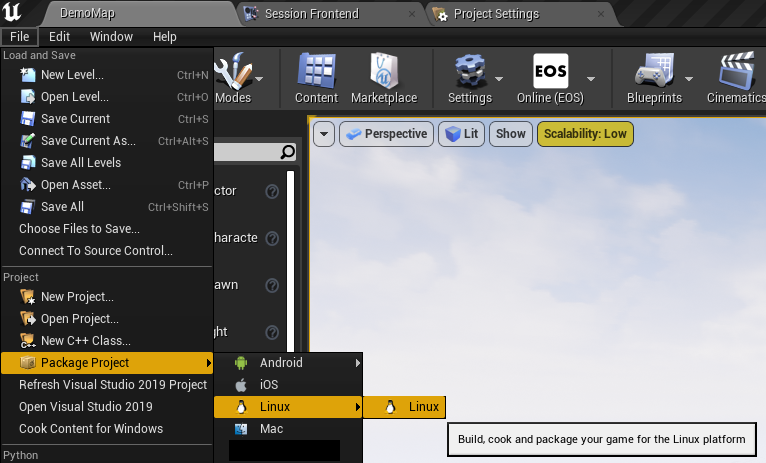Viewport: 766px width, 463px height.
Task: Open the viewport options dropdown arrow
Action: 324,134
